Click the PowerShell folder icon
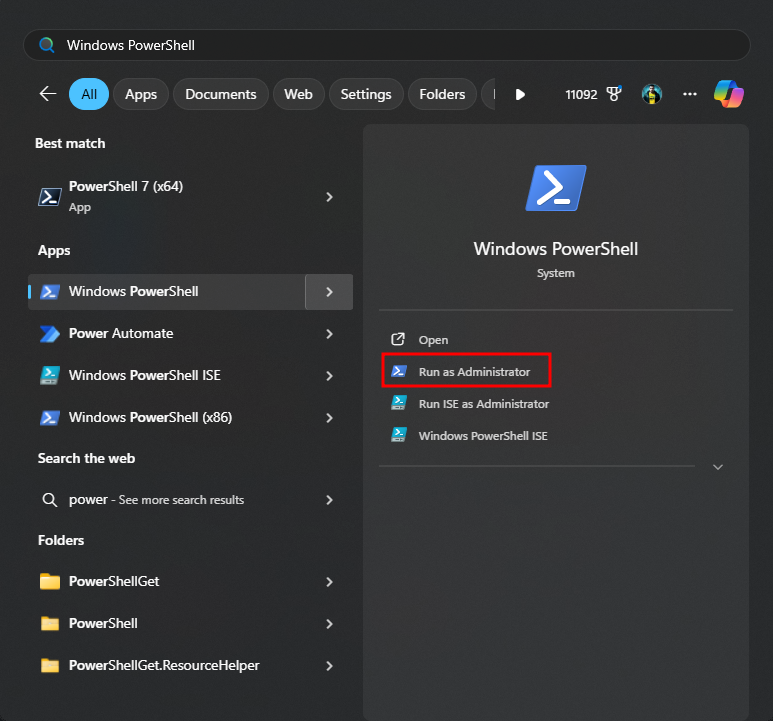Image resolution: width=773 pixels, height=721 pixels. pyautogui.click(x=50, y=623)
